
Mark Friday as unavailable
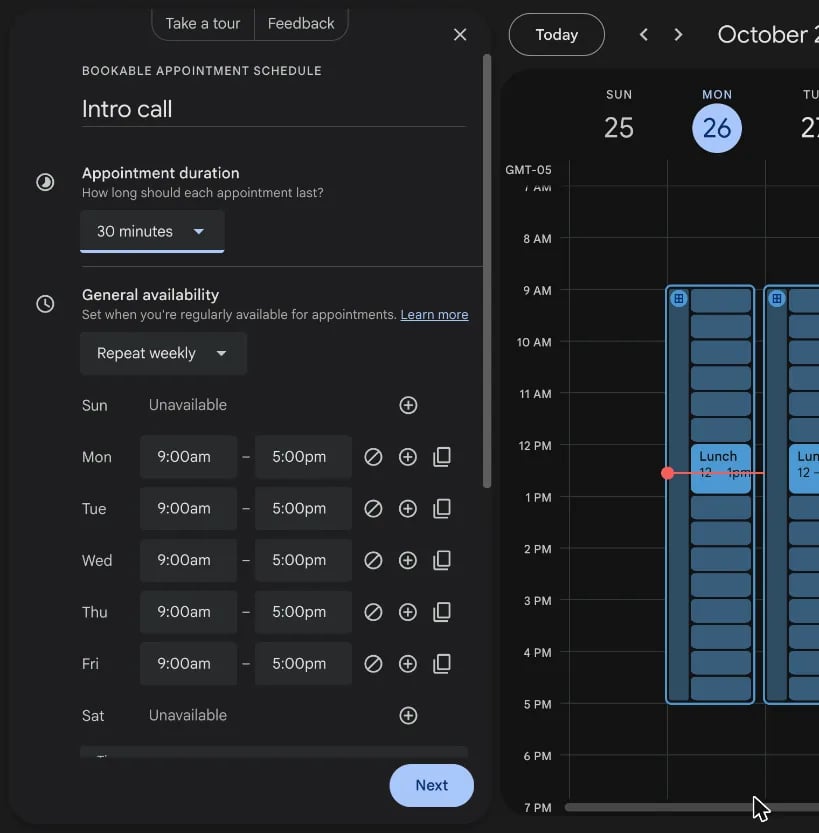pyautogui.click(x=373, y=664)
